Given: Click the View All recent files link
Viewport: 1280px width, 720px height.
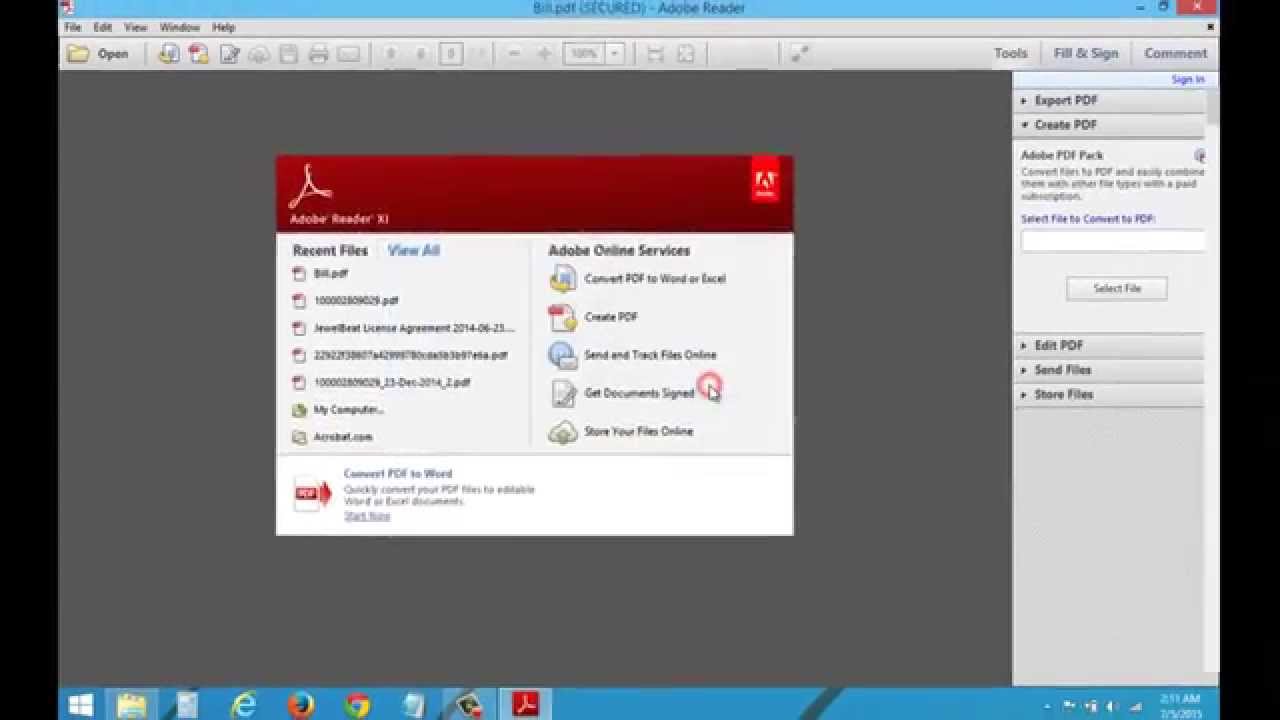Looking at the screenshot, I should coord(413,251).
